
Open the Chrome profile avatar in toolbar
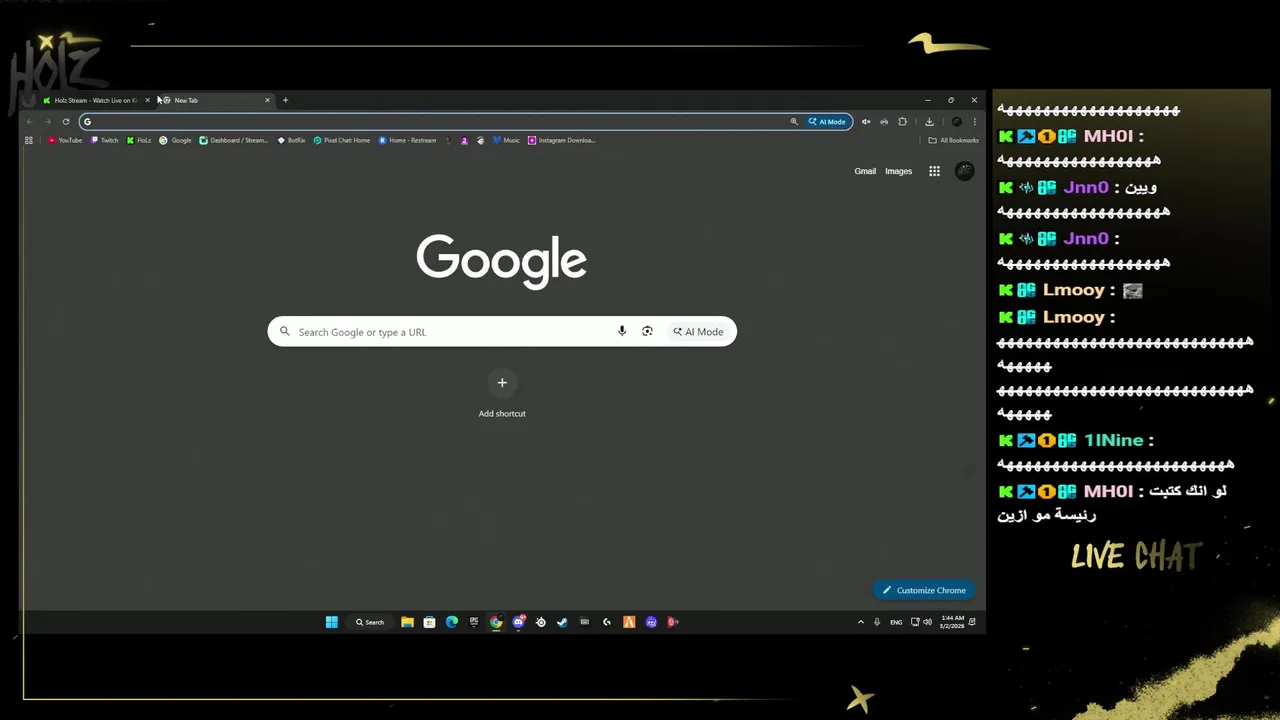(956, 122)
